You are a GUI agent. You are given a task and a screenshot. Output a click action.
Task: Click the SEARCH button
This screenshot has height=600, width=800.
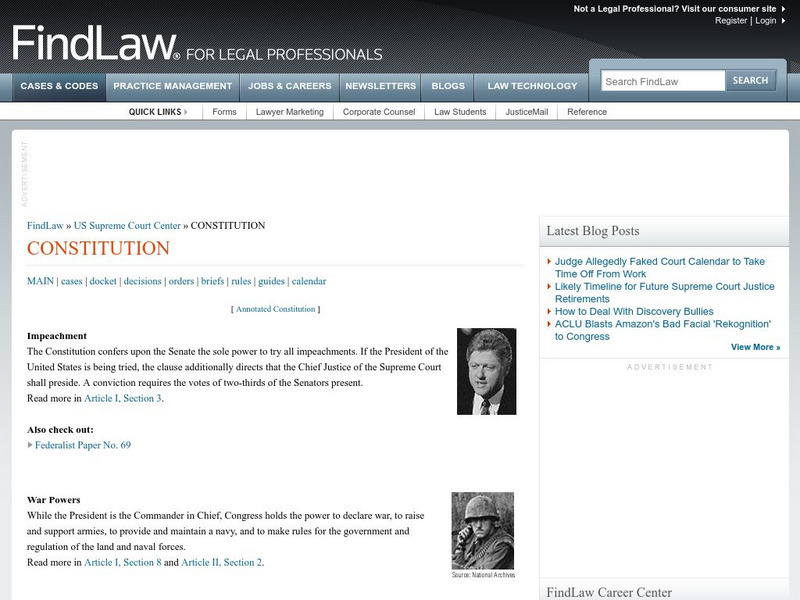point(750,81)
